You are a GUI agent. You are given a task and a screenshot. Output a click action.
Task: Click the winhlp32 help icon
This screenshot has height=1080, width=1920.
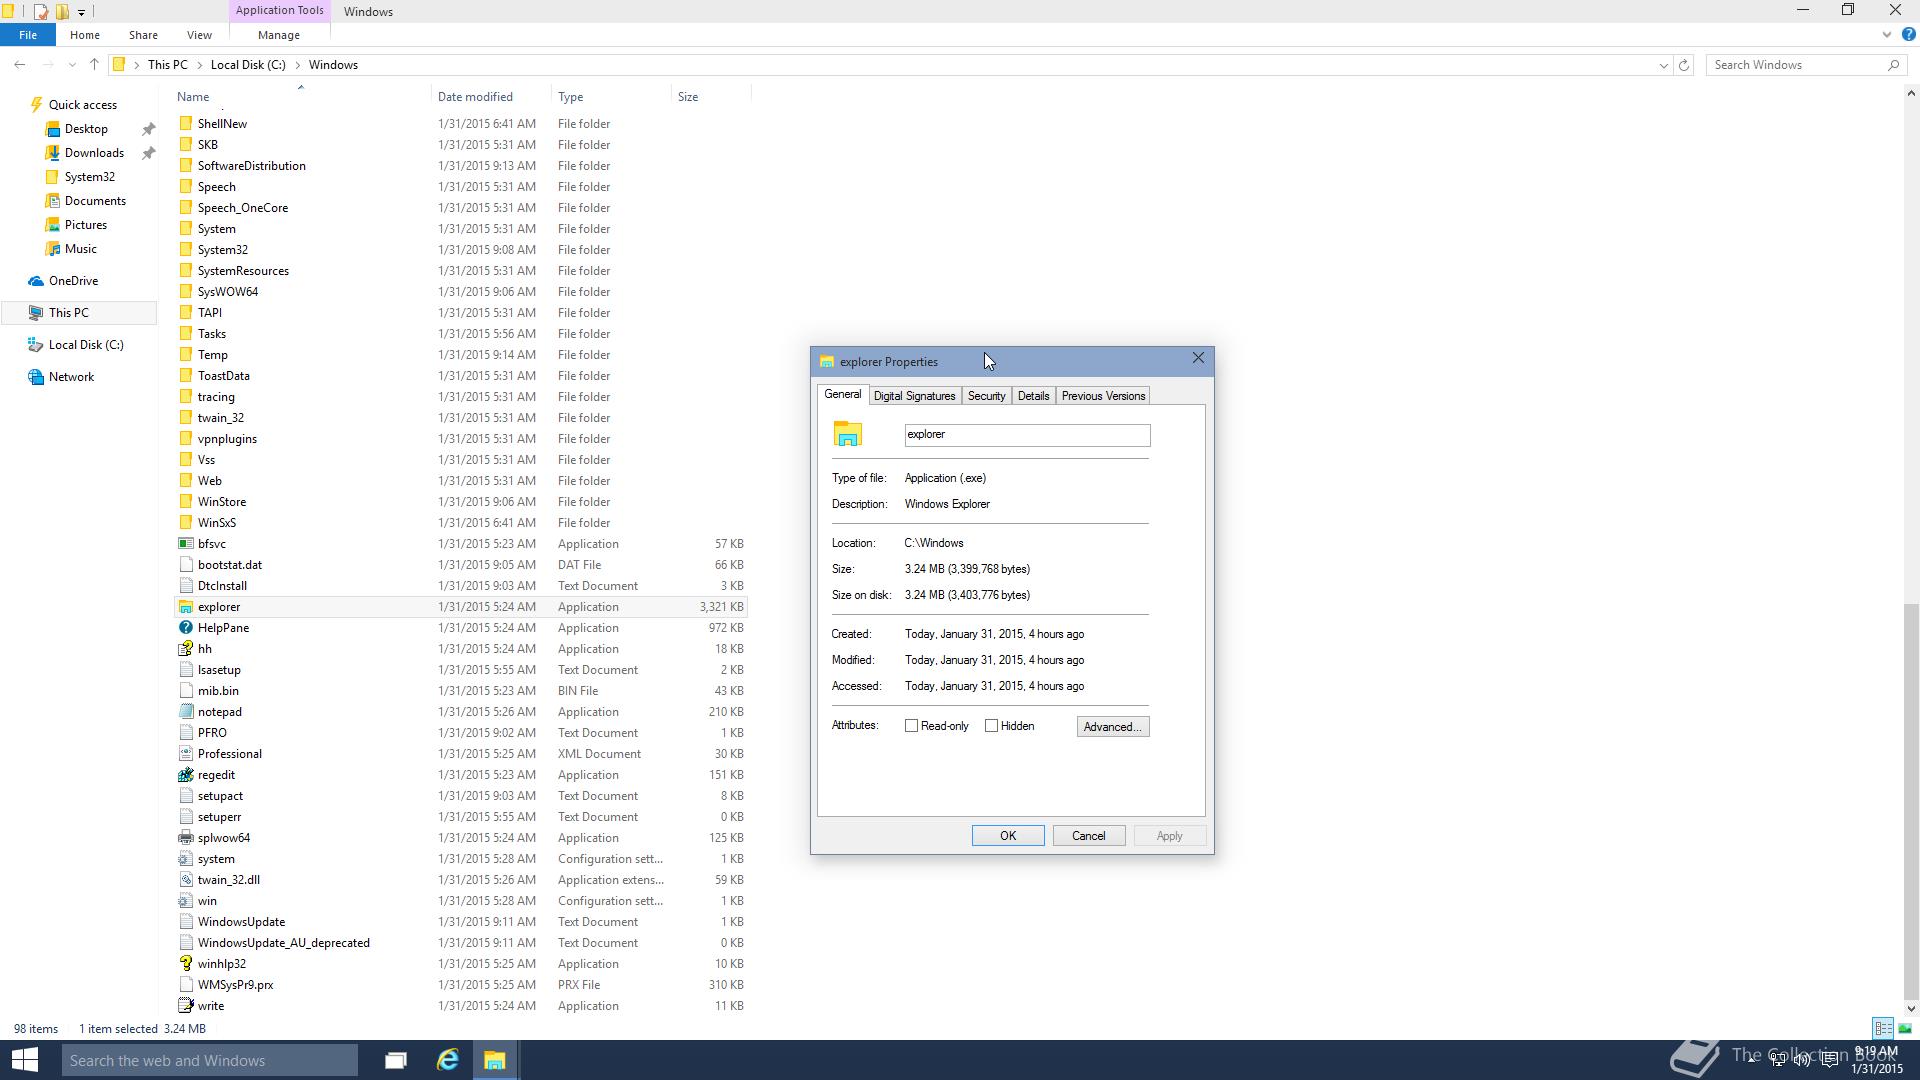(185, 964)
